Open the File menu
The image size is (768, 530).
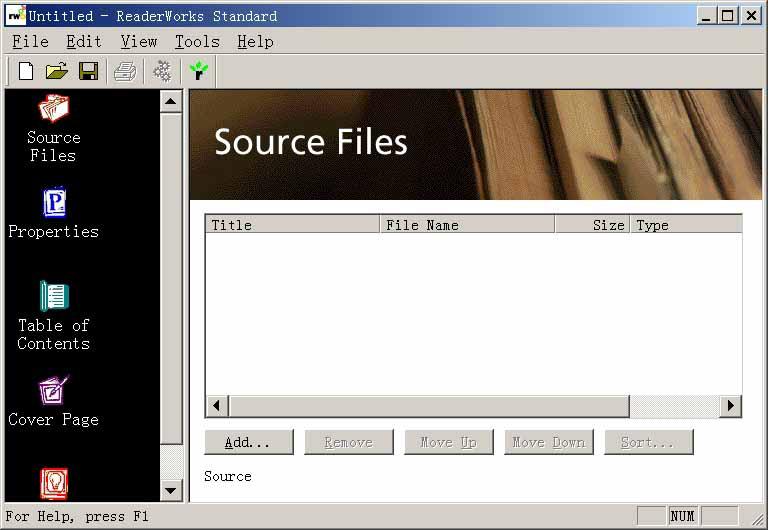[30, 41]
